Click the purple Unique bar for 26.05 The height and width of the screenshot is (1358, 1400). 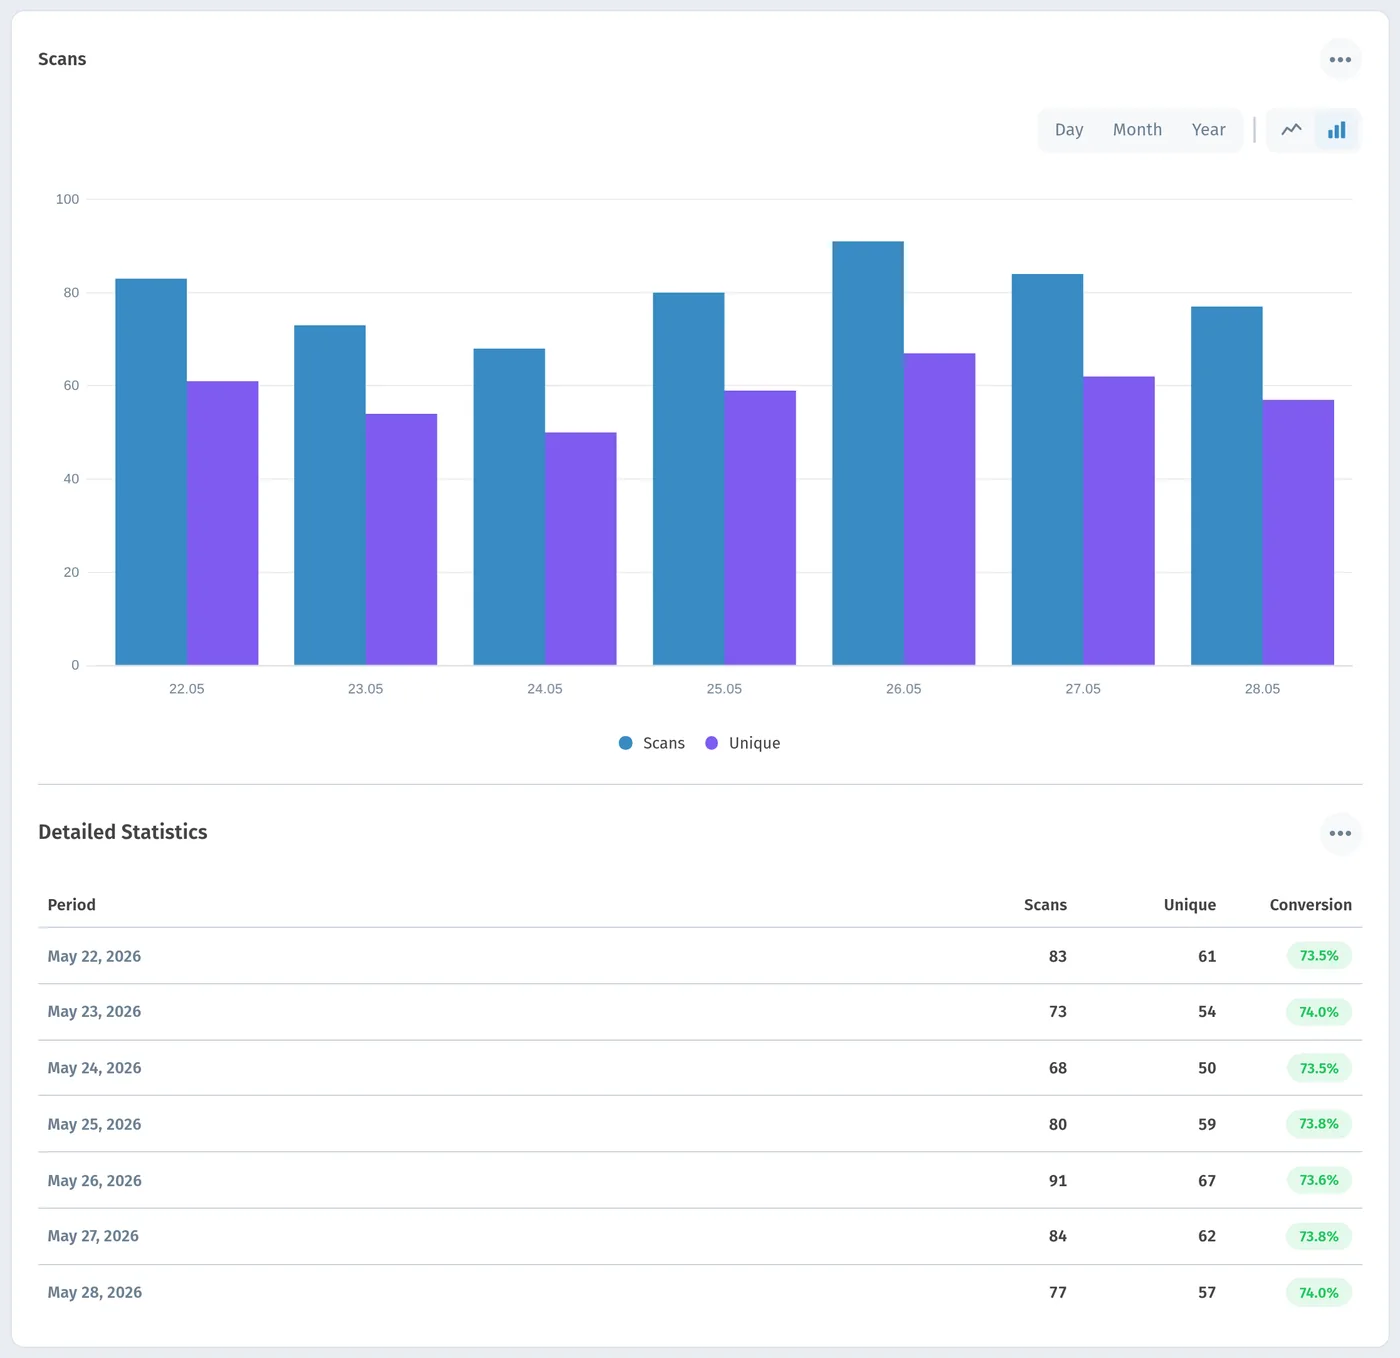[x=940, y=509]
